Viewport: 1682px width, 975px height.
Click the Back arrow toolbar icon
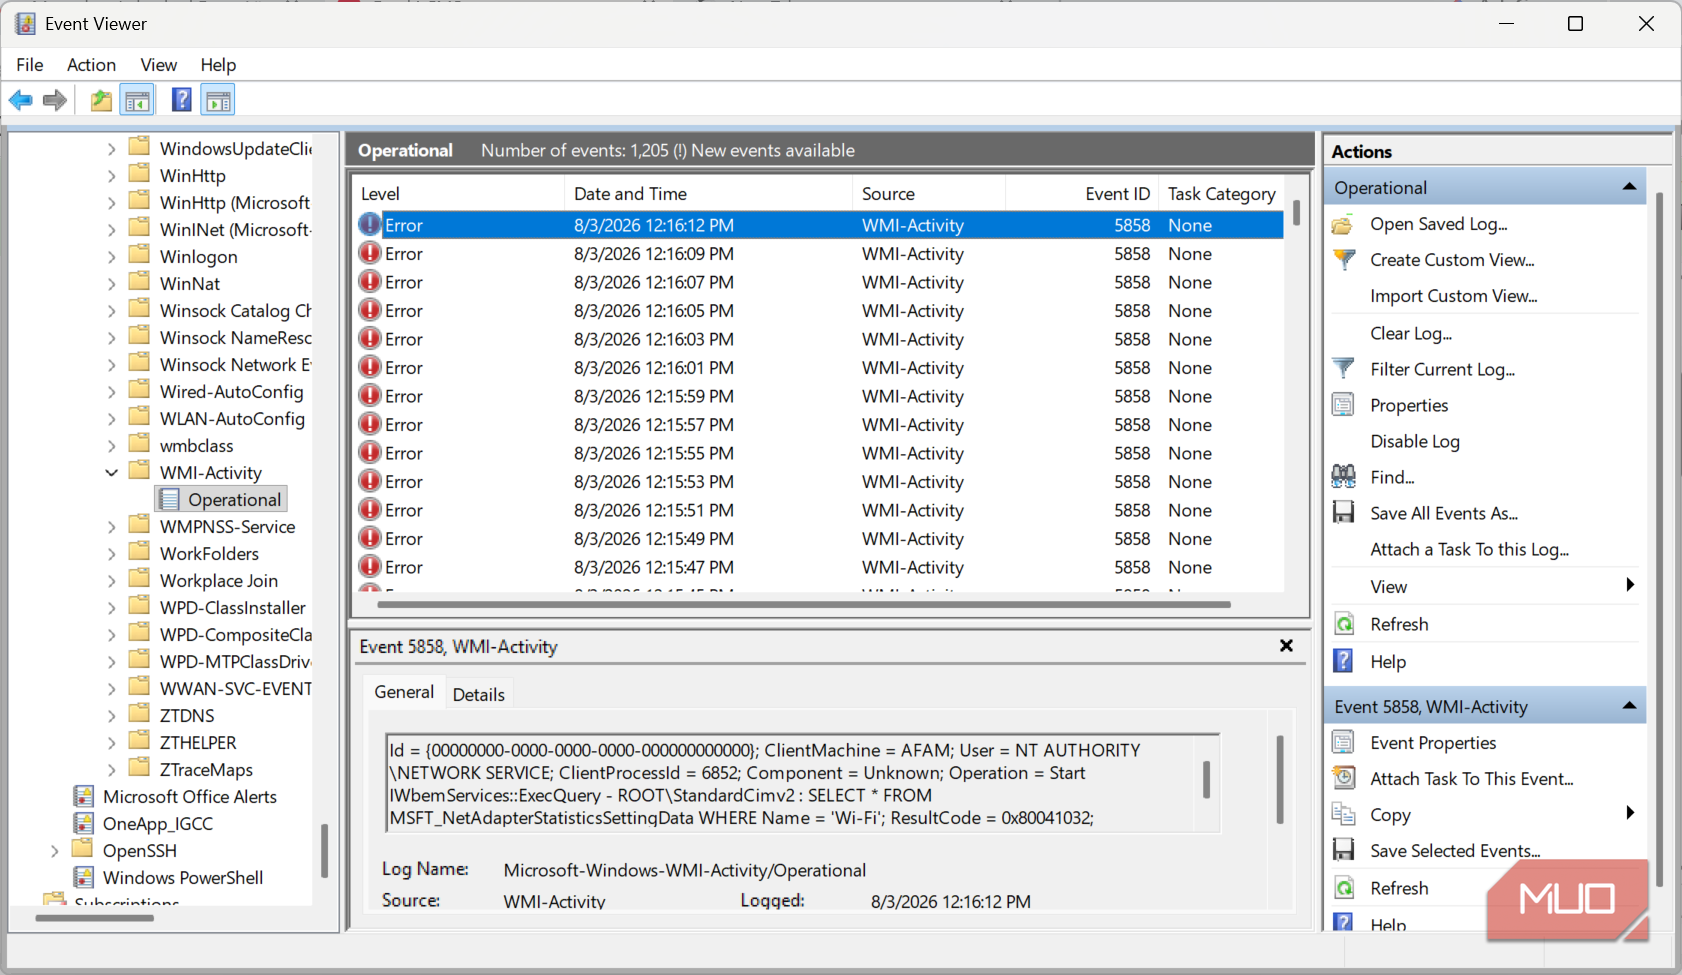coord(20,100)
